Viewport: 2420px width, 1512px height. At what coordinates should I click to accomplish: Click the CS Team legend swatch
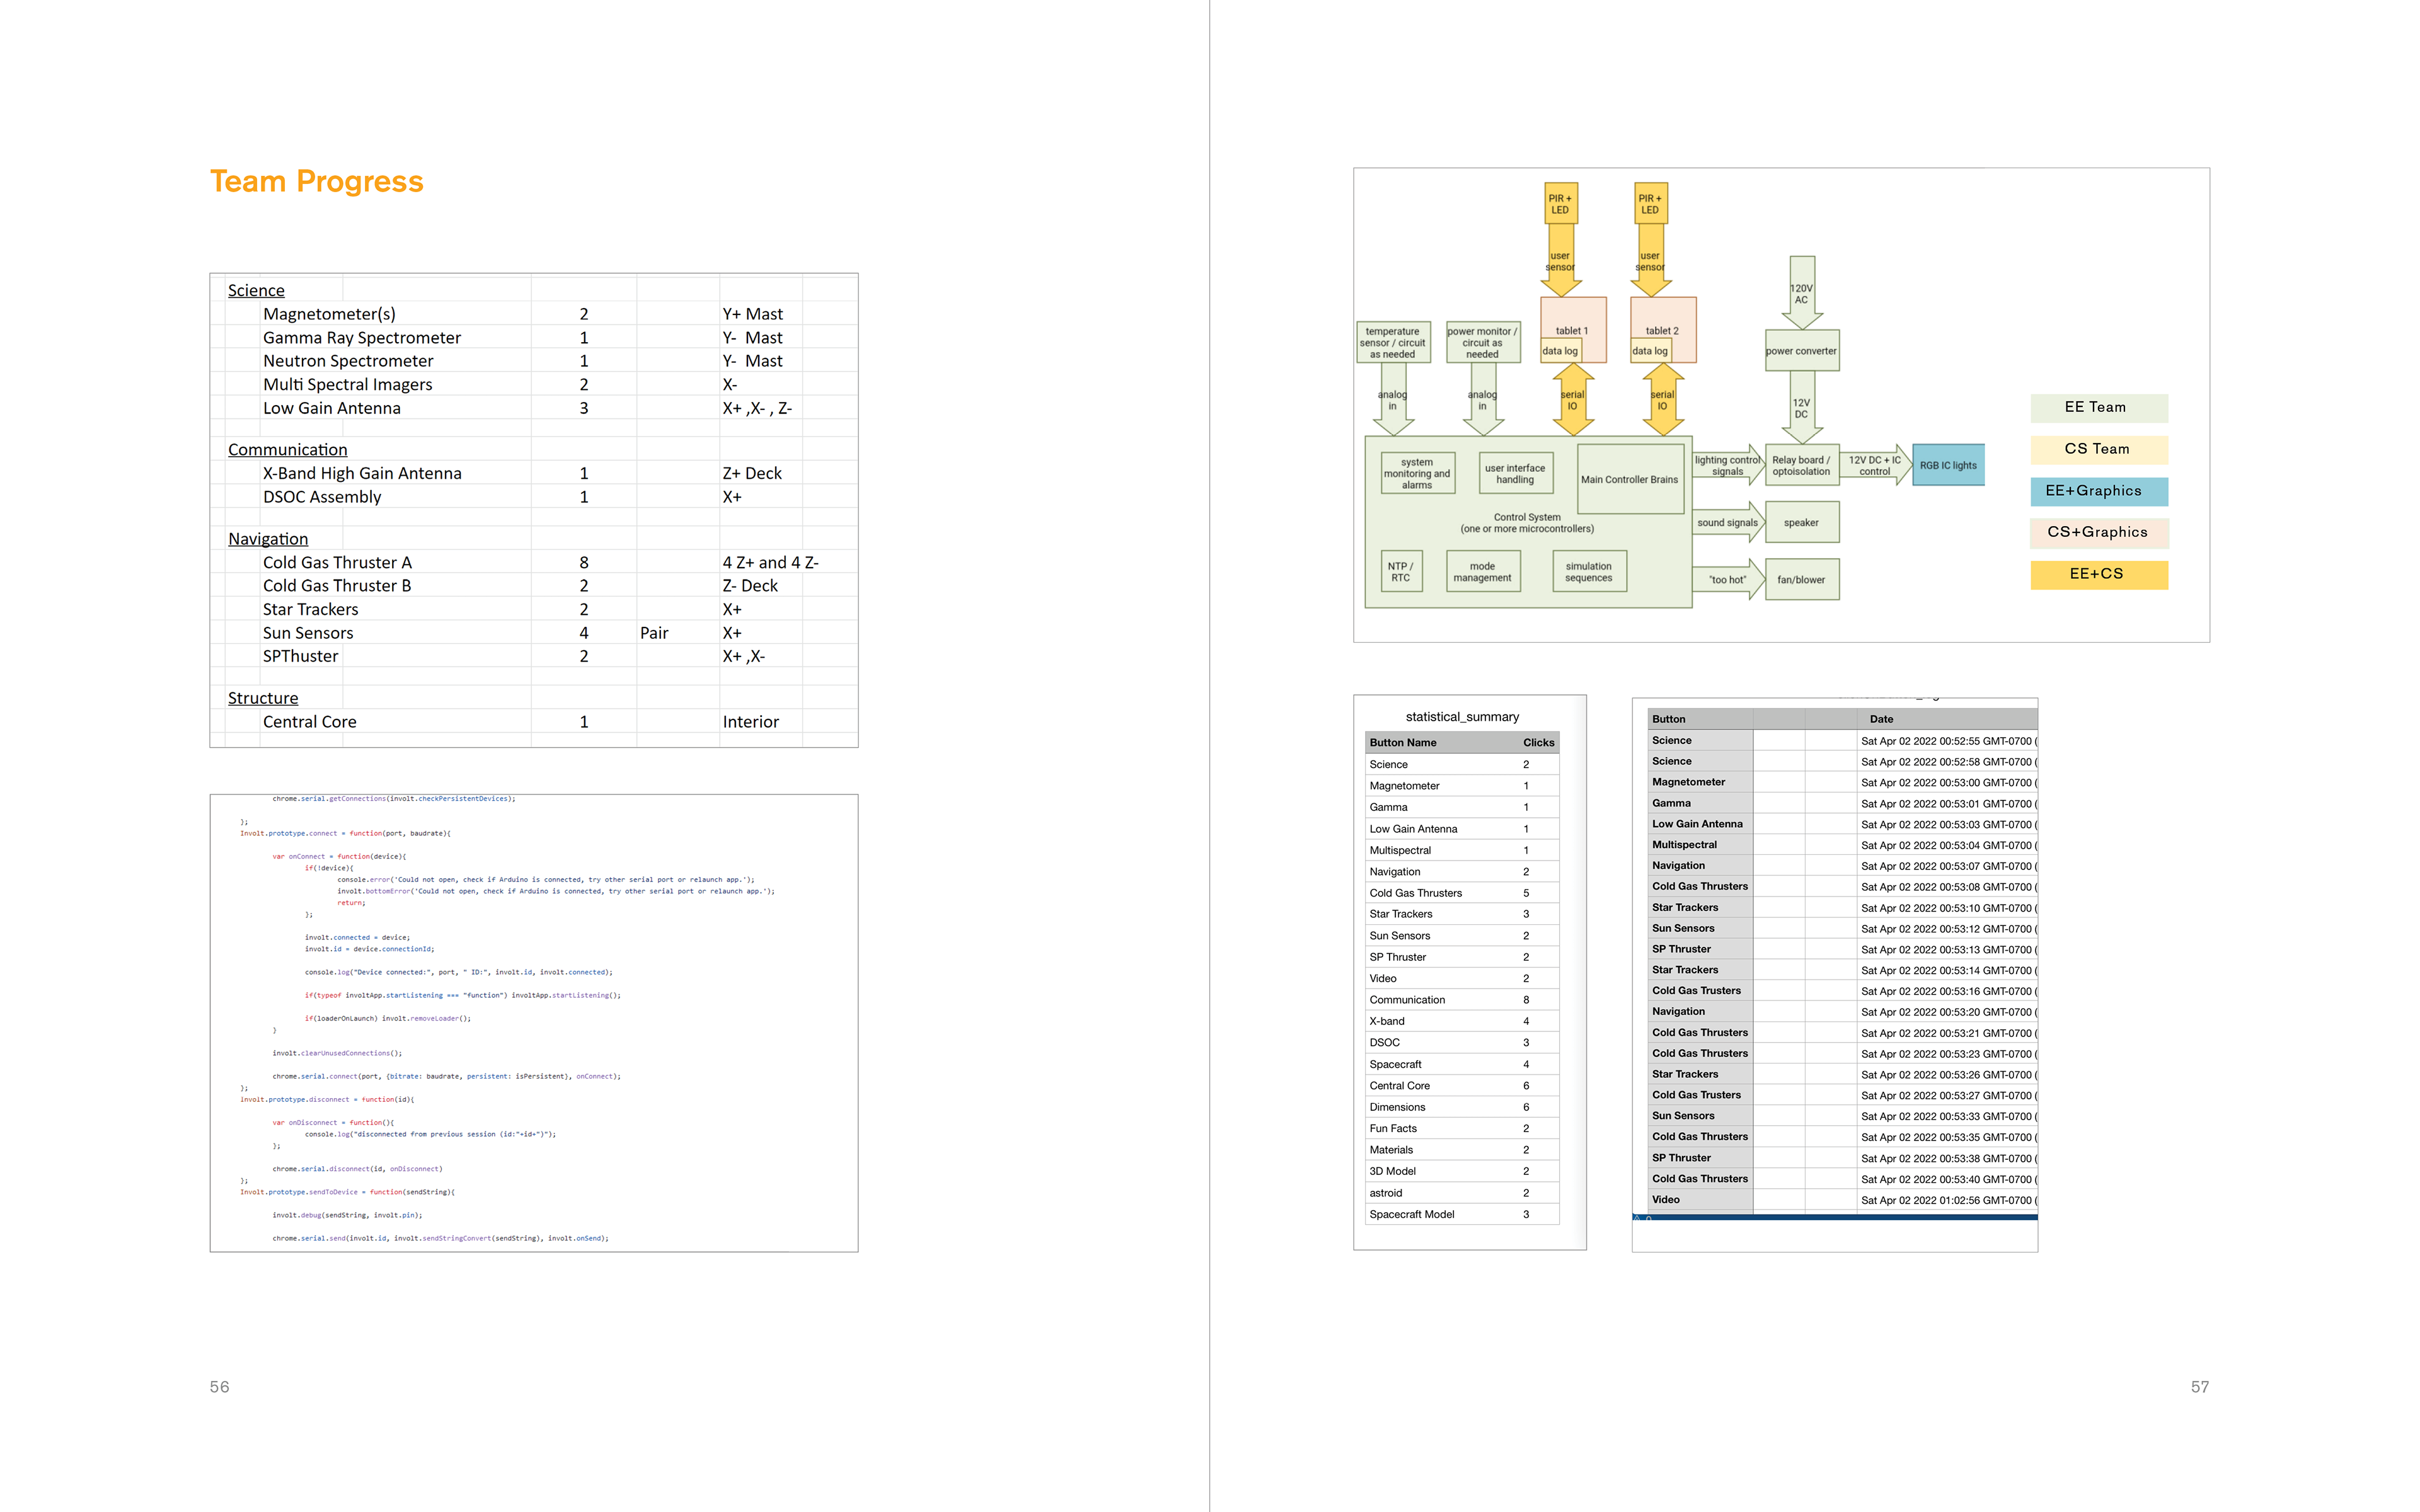point(2098,449)
